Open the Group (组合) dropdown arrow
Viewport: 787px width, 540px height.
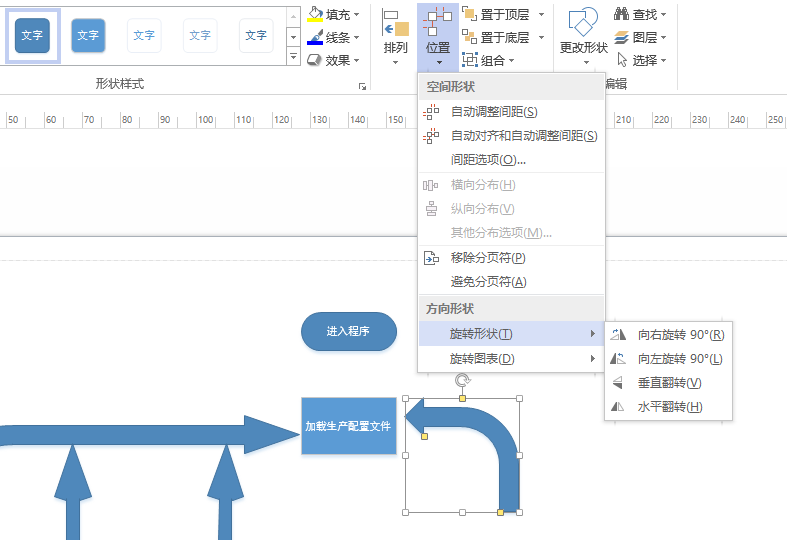[x=511, y=61]
